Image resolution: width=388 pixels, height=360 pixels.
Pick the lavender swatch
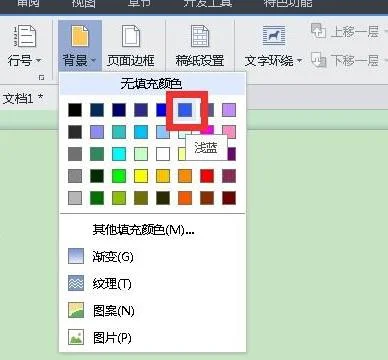pyautogui.click(x=229, y=110)
